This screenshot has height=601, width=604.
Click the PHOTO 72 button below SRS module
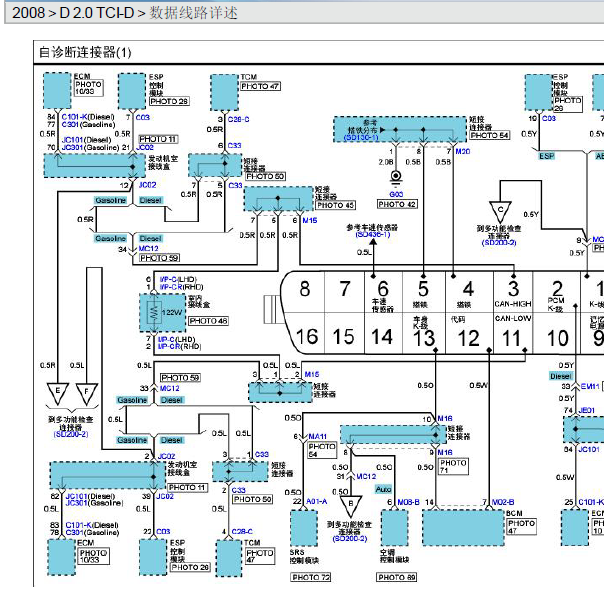(311, 577)
